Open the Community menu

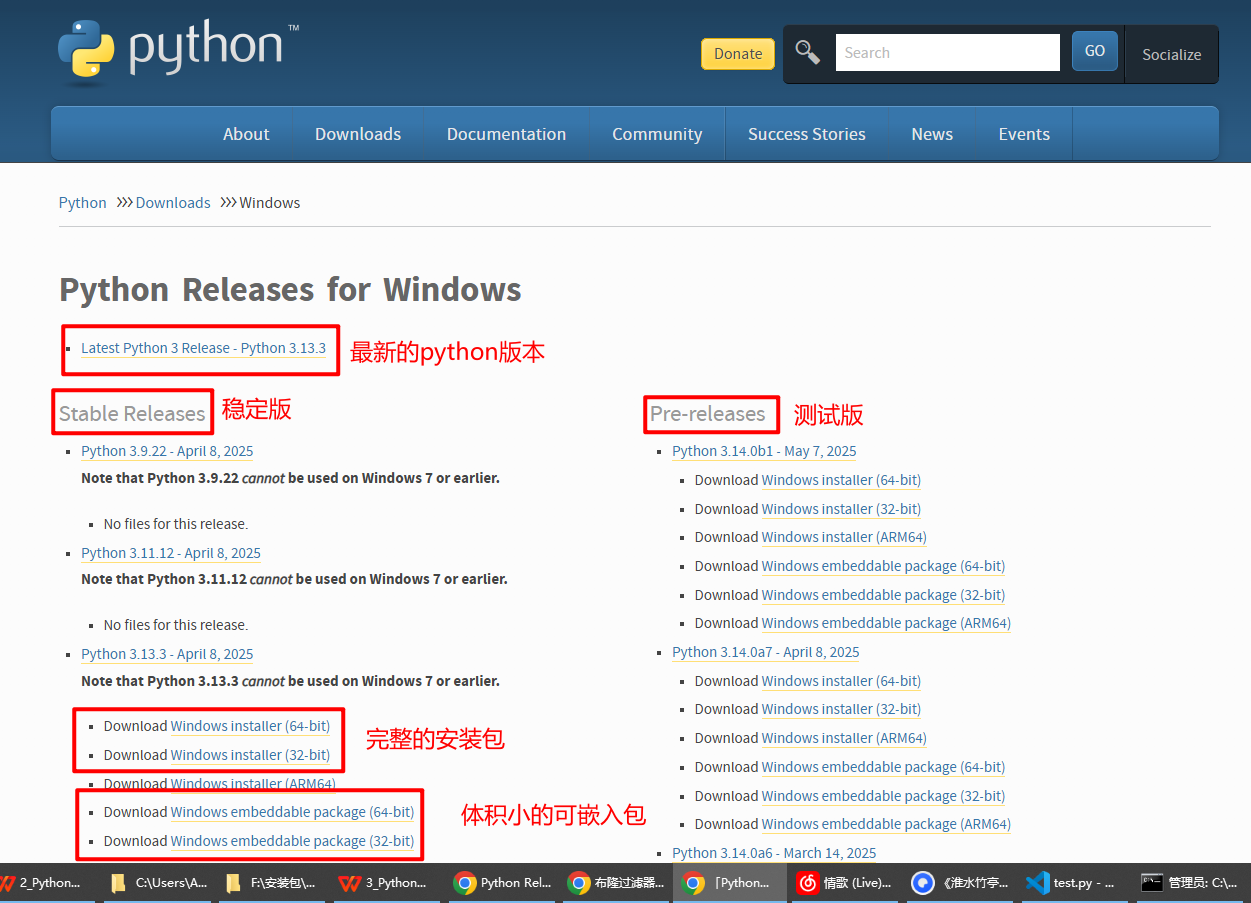pos(657,134)
